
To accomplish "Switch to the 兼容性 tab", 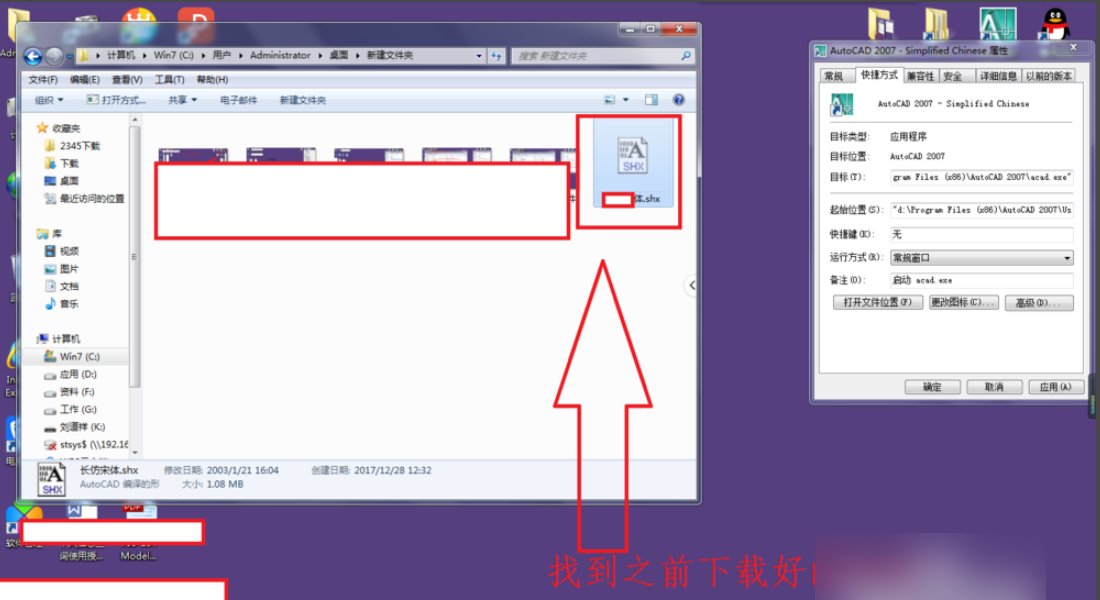I will [x=919, y=74].
